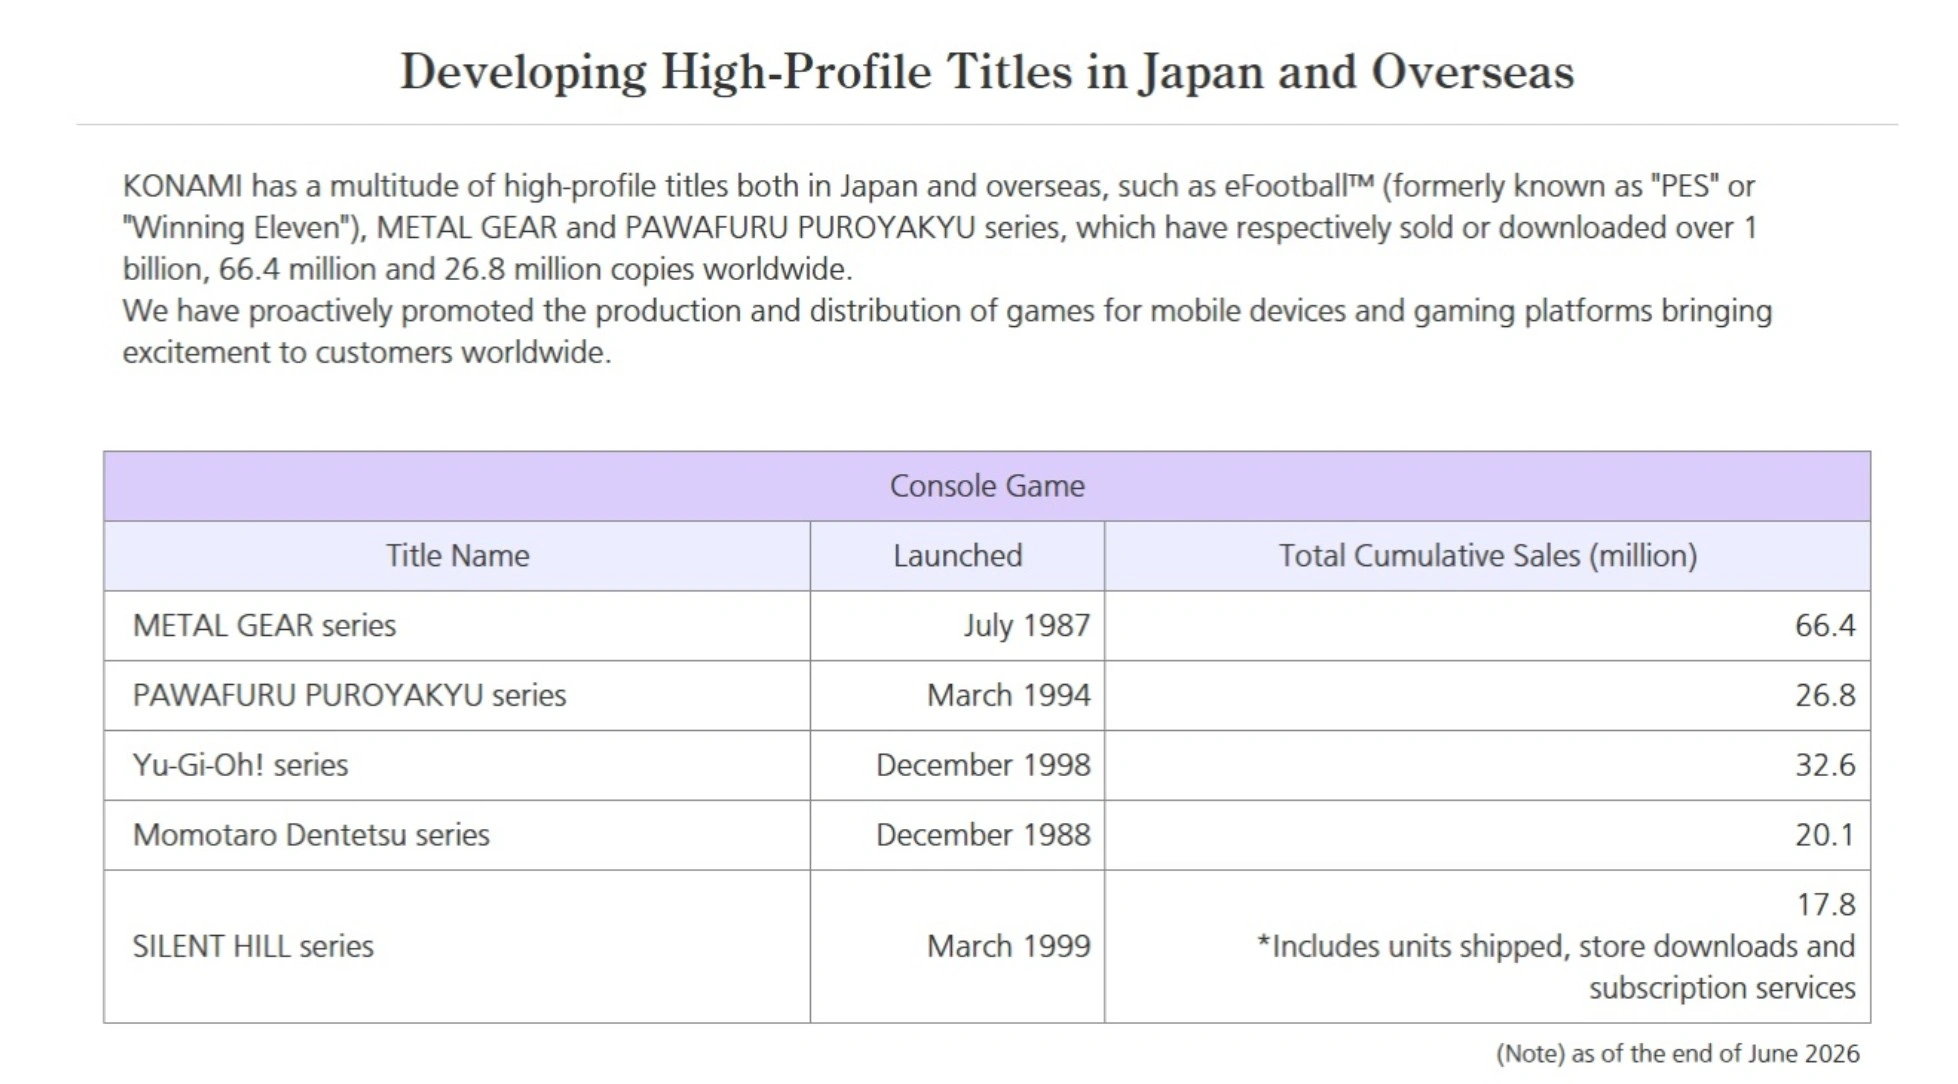
Task: Select the Launched column header
Action: [957, 556]
